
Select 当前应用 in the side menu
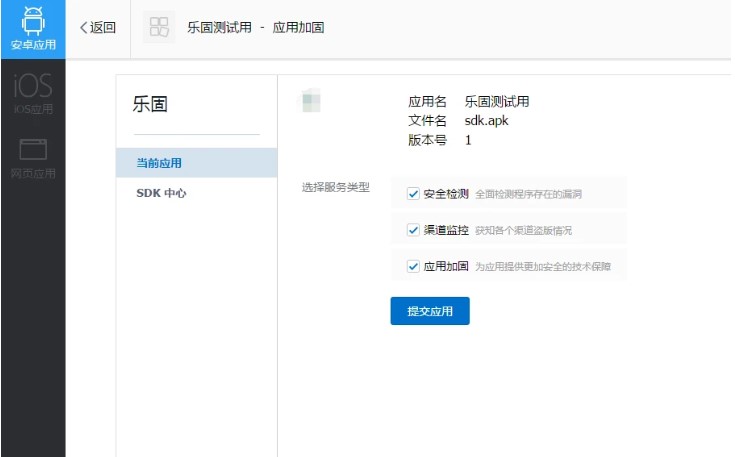pos(159,163)
